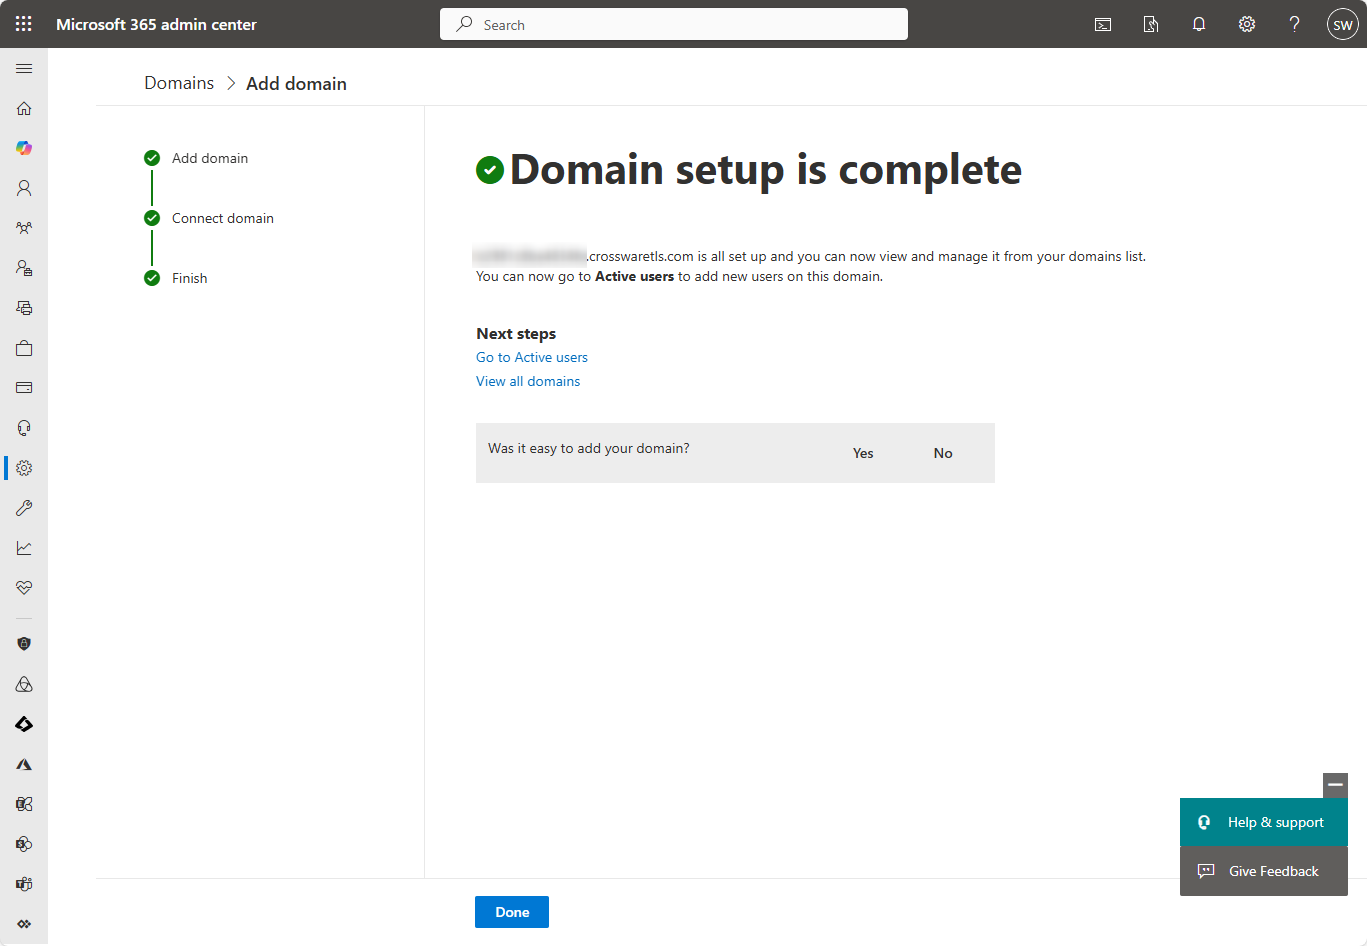Answer No to the domain feedback question
1367x946 pixels.
[943, 453]
